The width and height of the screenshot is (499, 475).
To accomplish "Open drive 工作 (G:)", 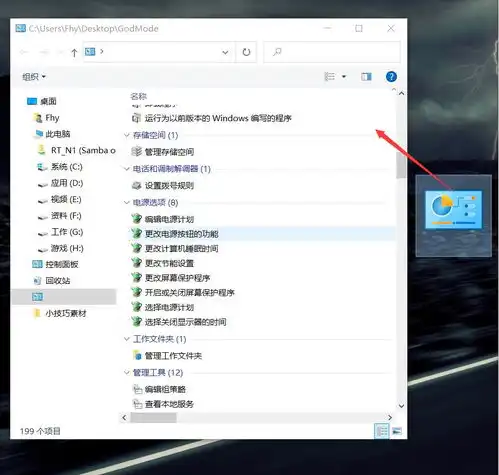I will (x=60, y=232).
